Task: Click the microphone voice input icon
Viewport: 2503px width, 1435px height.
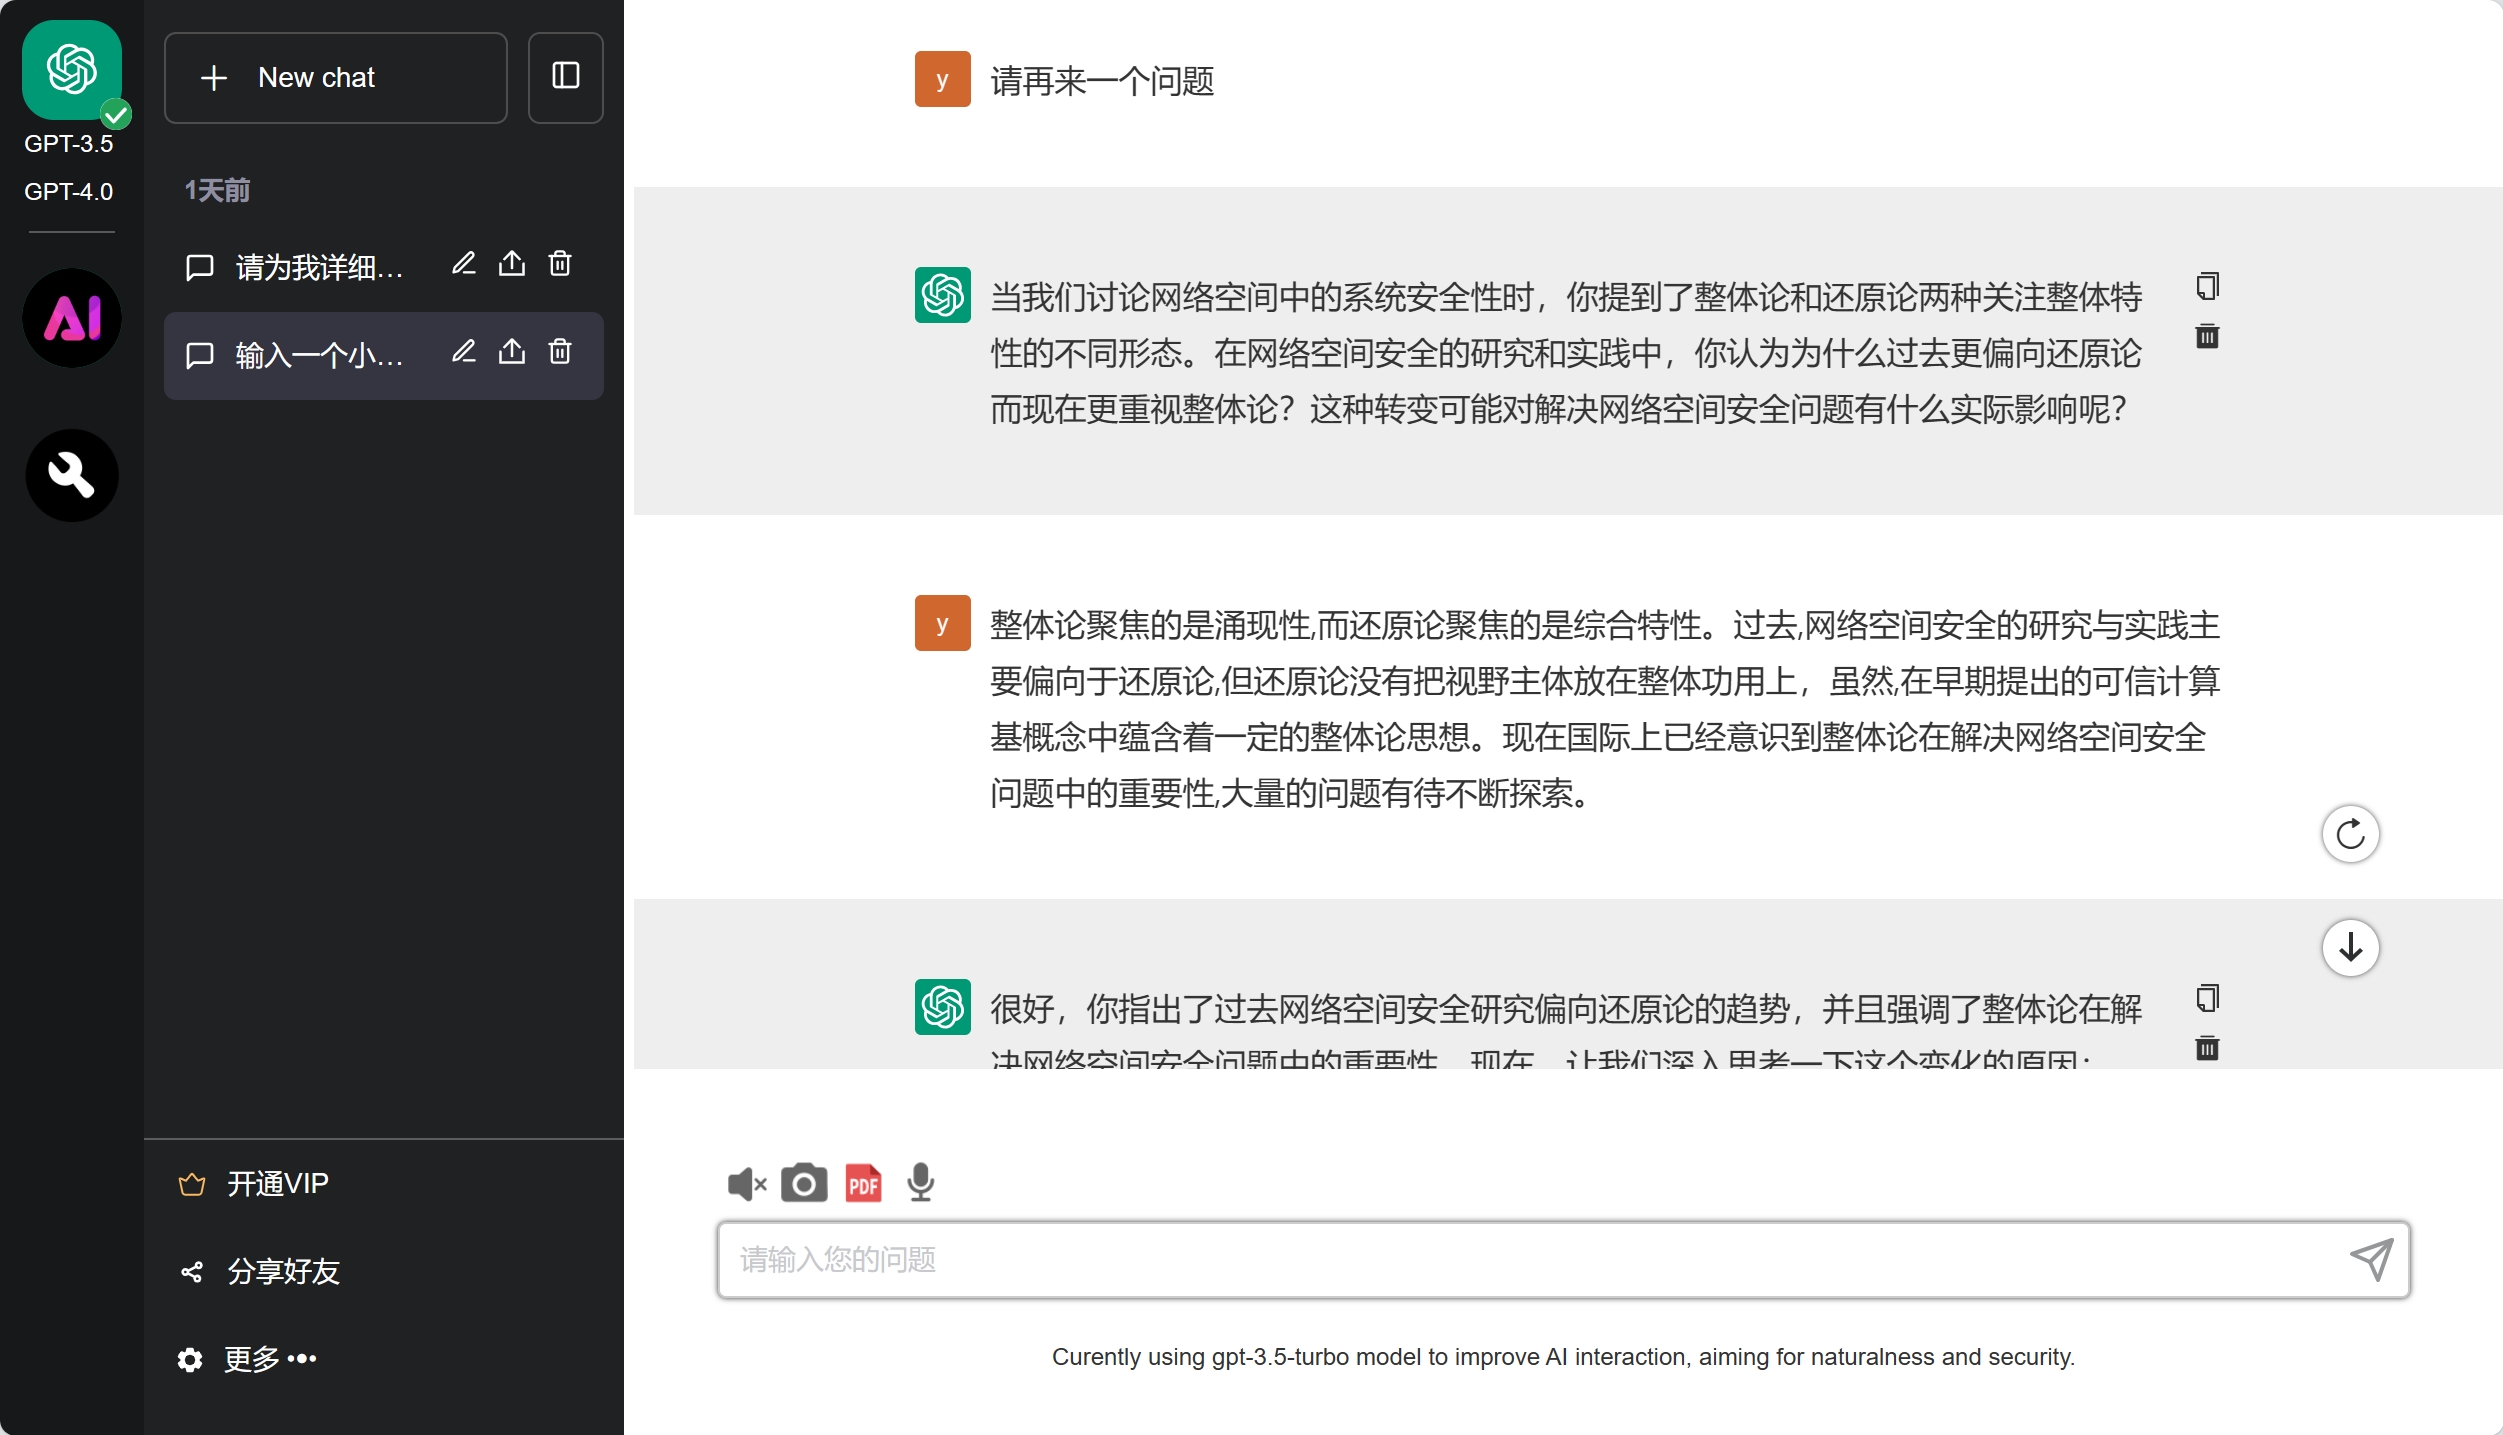Action: [x=920, y=1183]
